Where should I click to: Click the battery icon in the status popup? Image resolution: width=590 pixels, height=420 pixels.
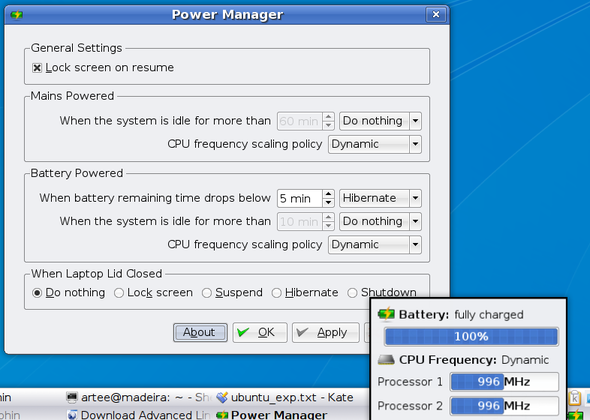[386, 313]
